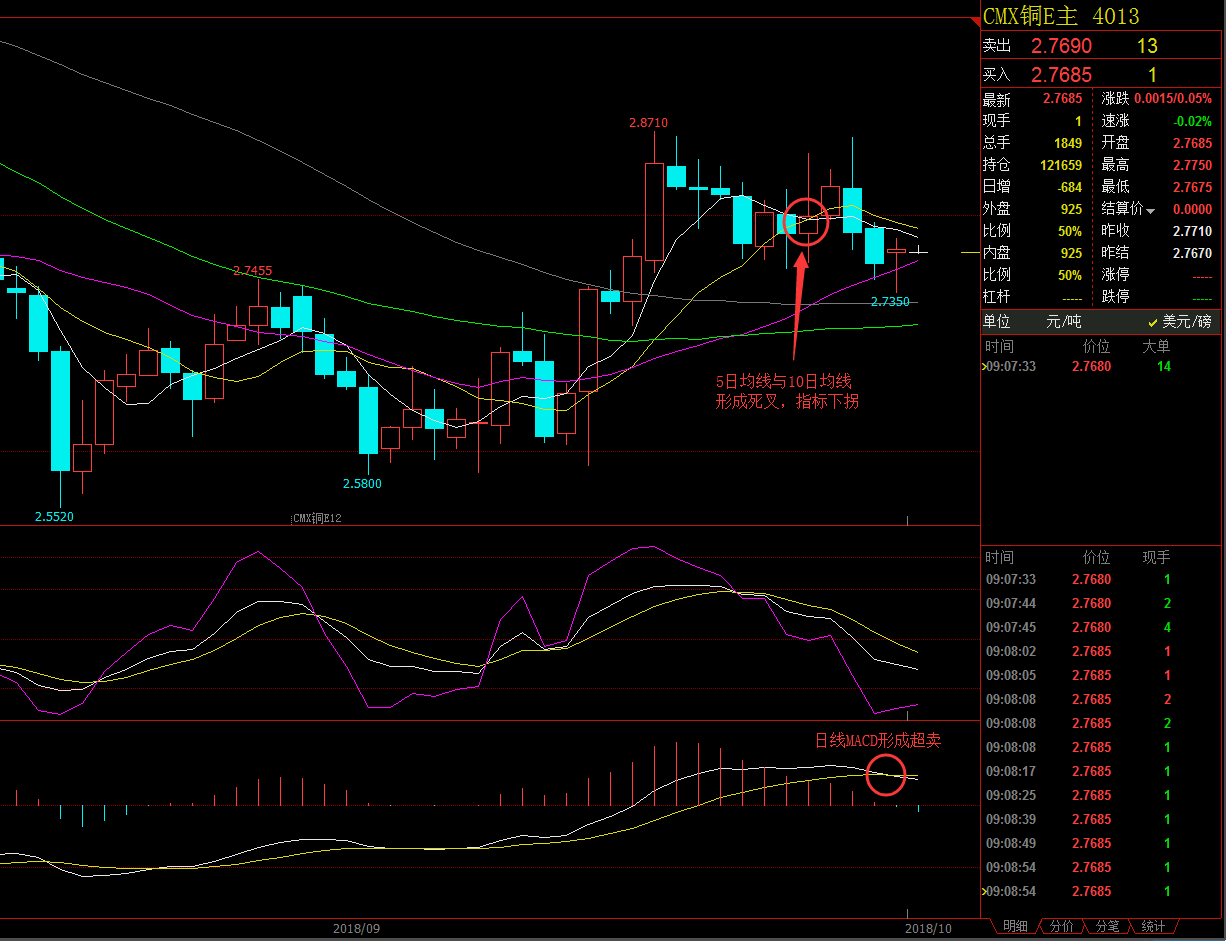The width and height of the screenshot is (1226, 941).
Task: Select the 内盘 value 925
Action: [x=1071, y=253]
